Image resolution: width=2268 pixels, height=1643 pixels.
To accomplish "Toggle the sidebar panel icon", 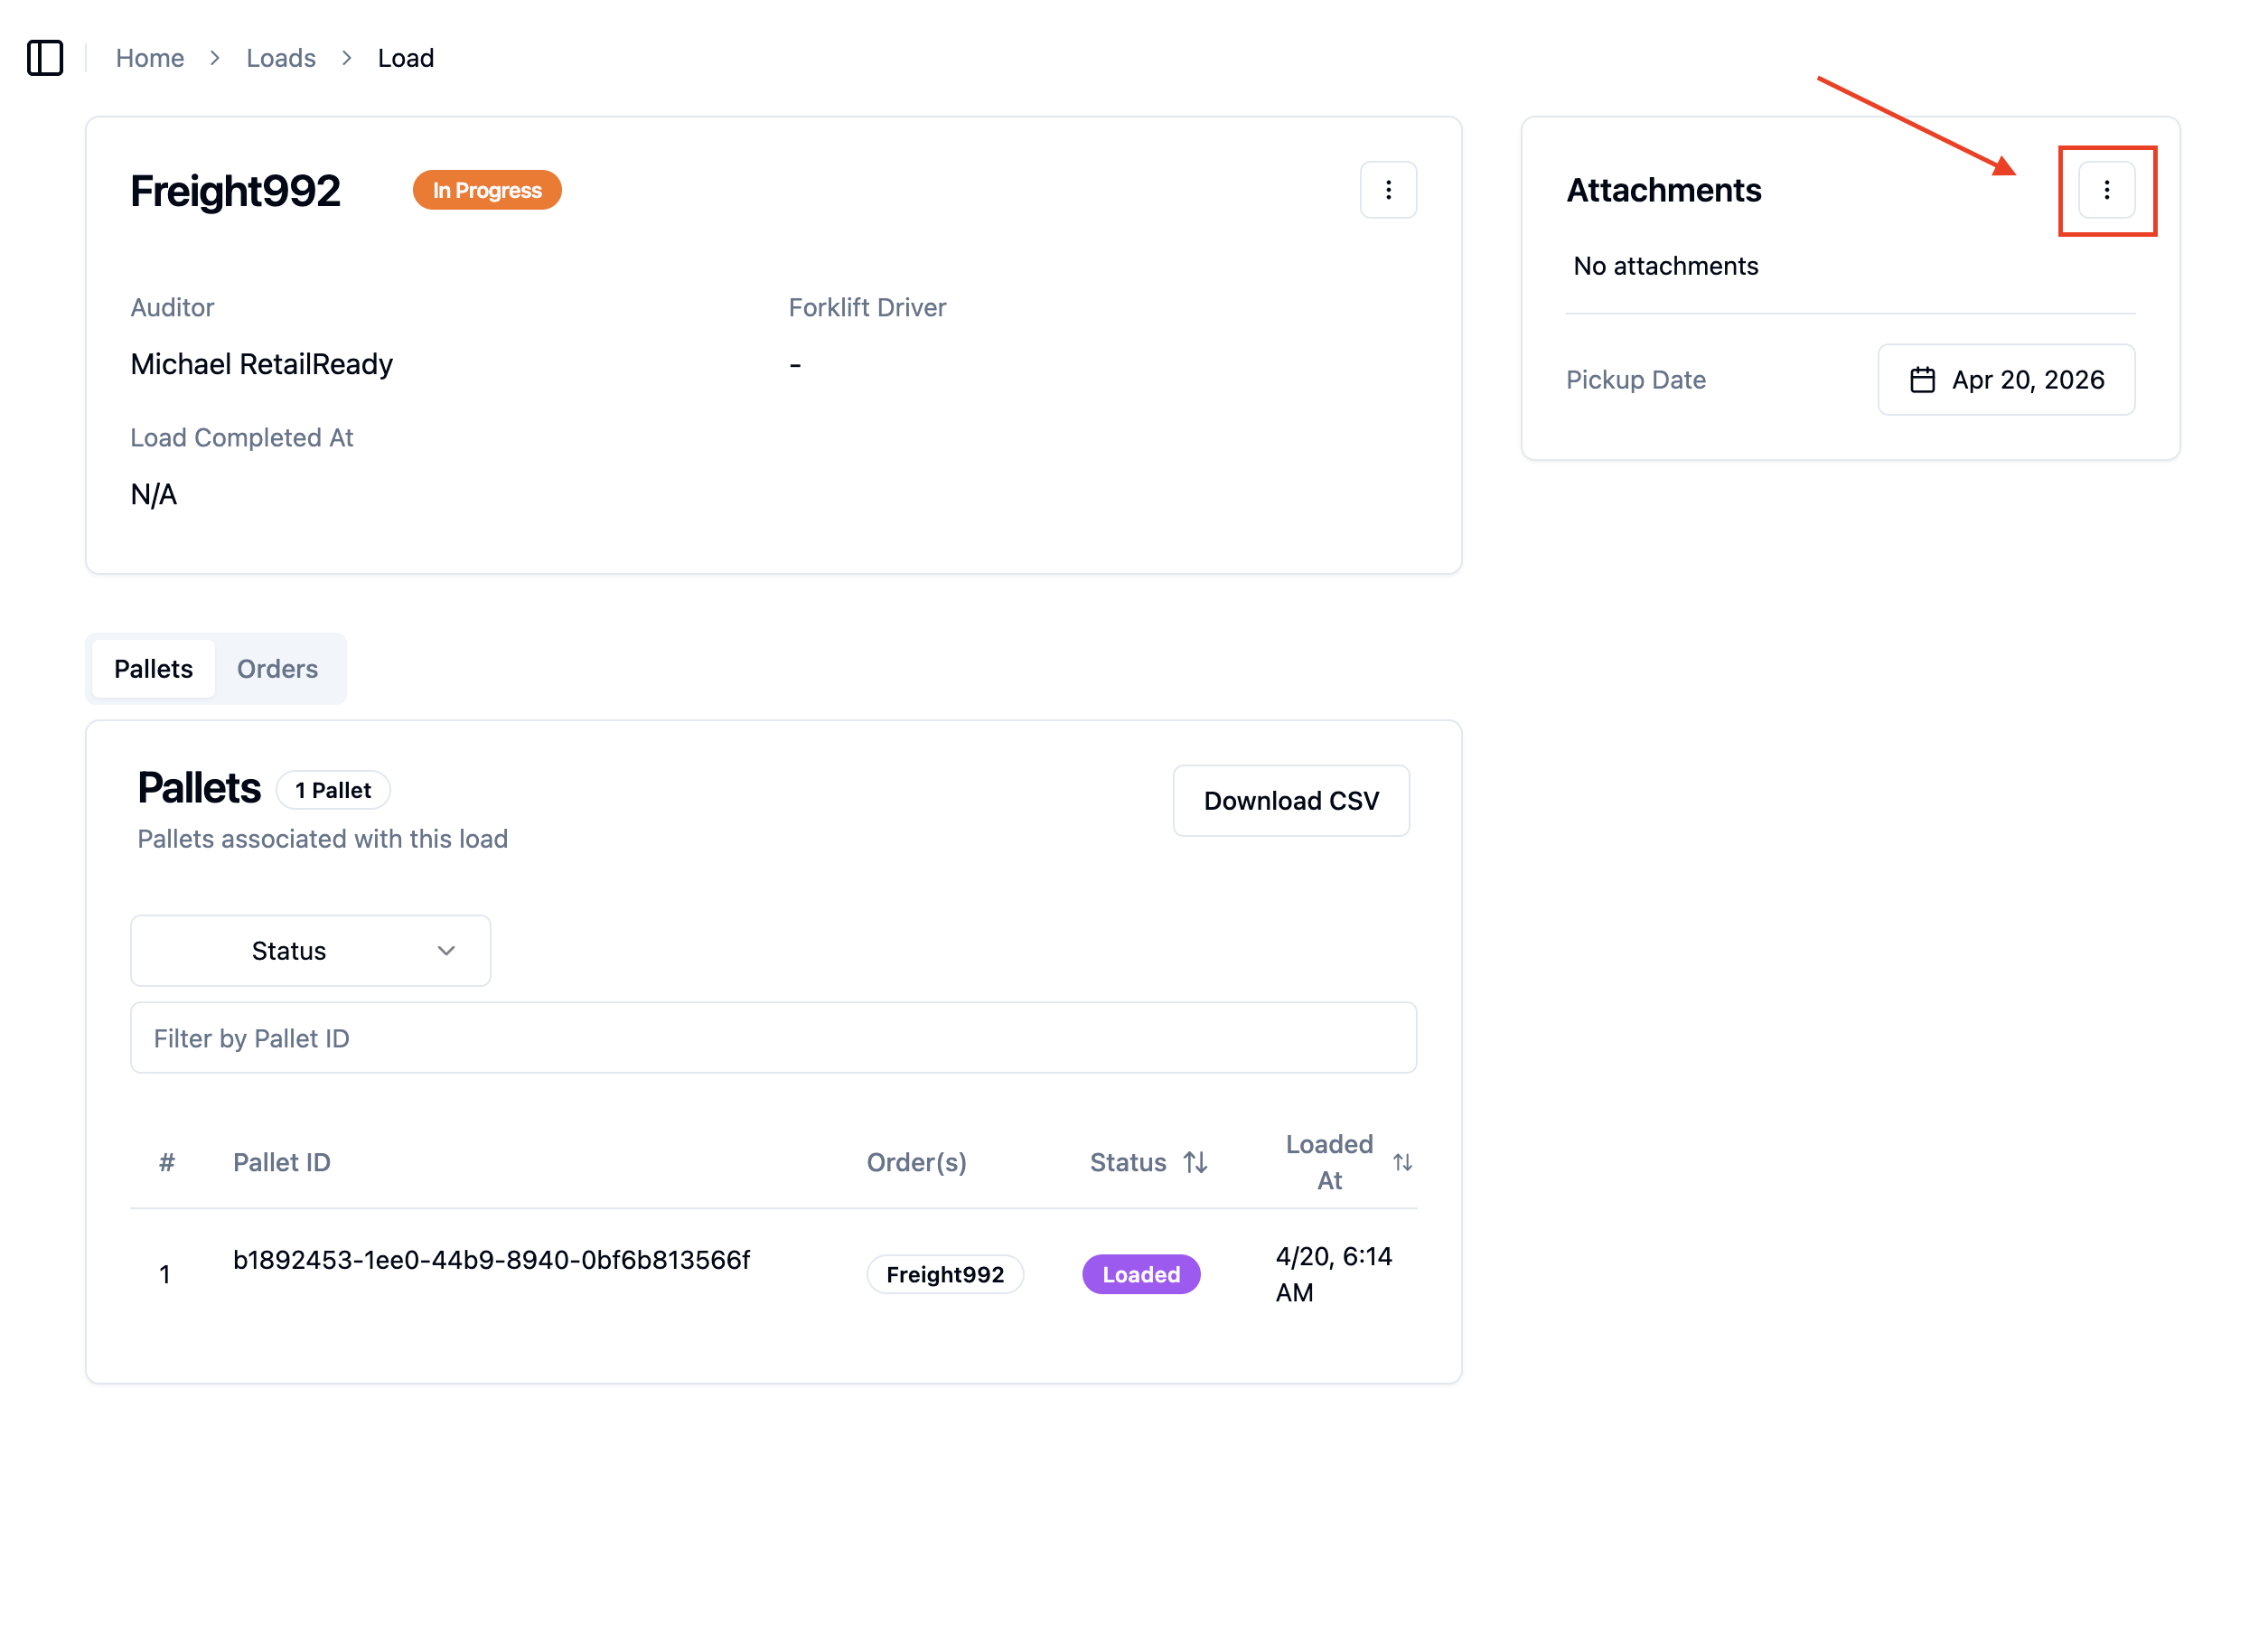I will click(x=45, y=58).
